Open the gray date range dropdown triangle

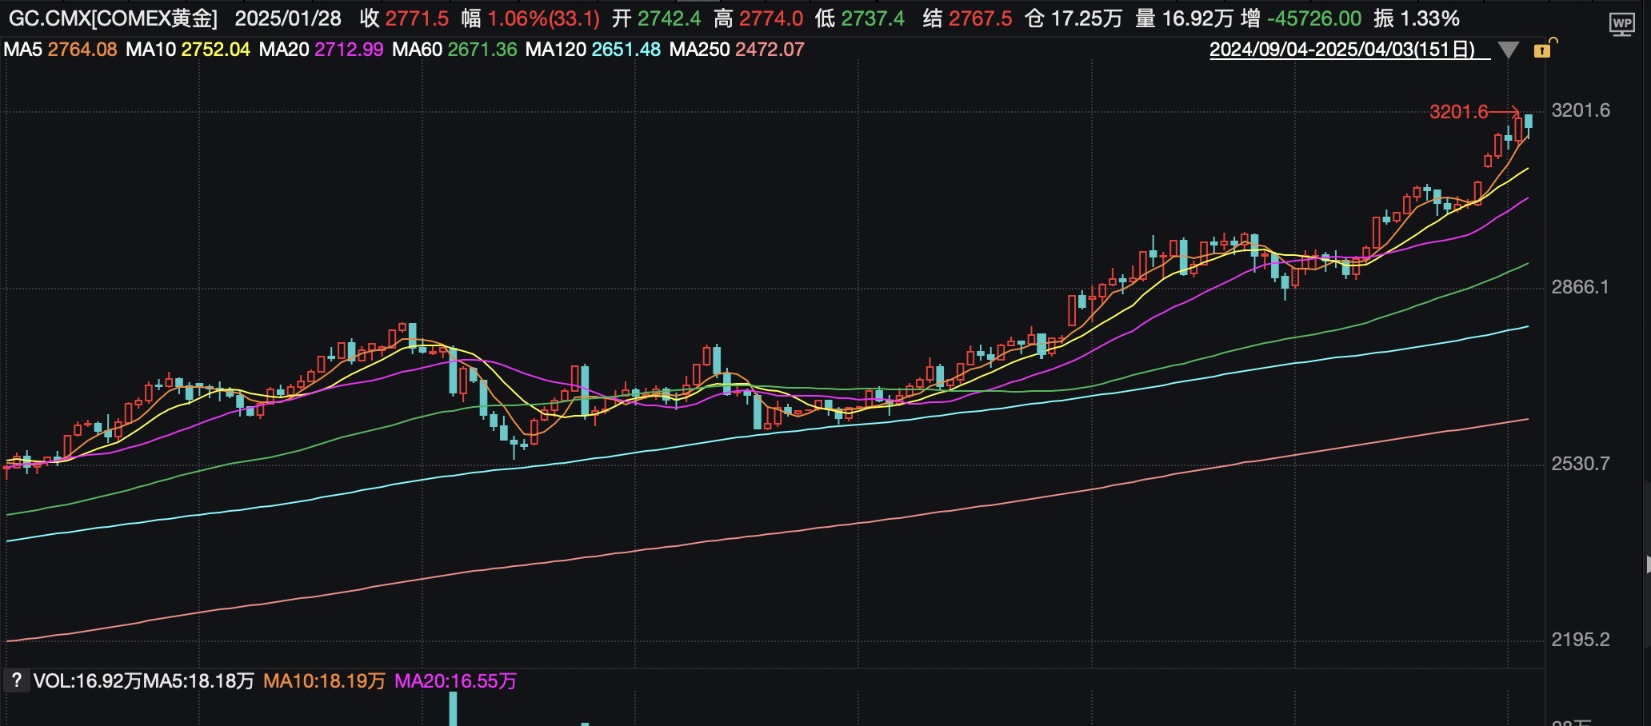pos(1509,50)
